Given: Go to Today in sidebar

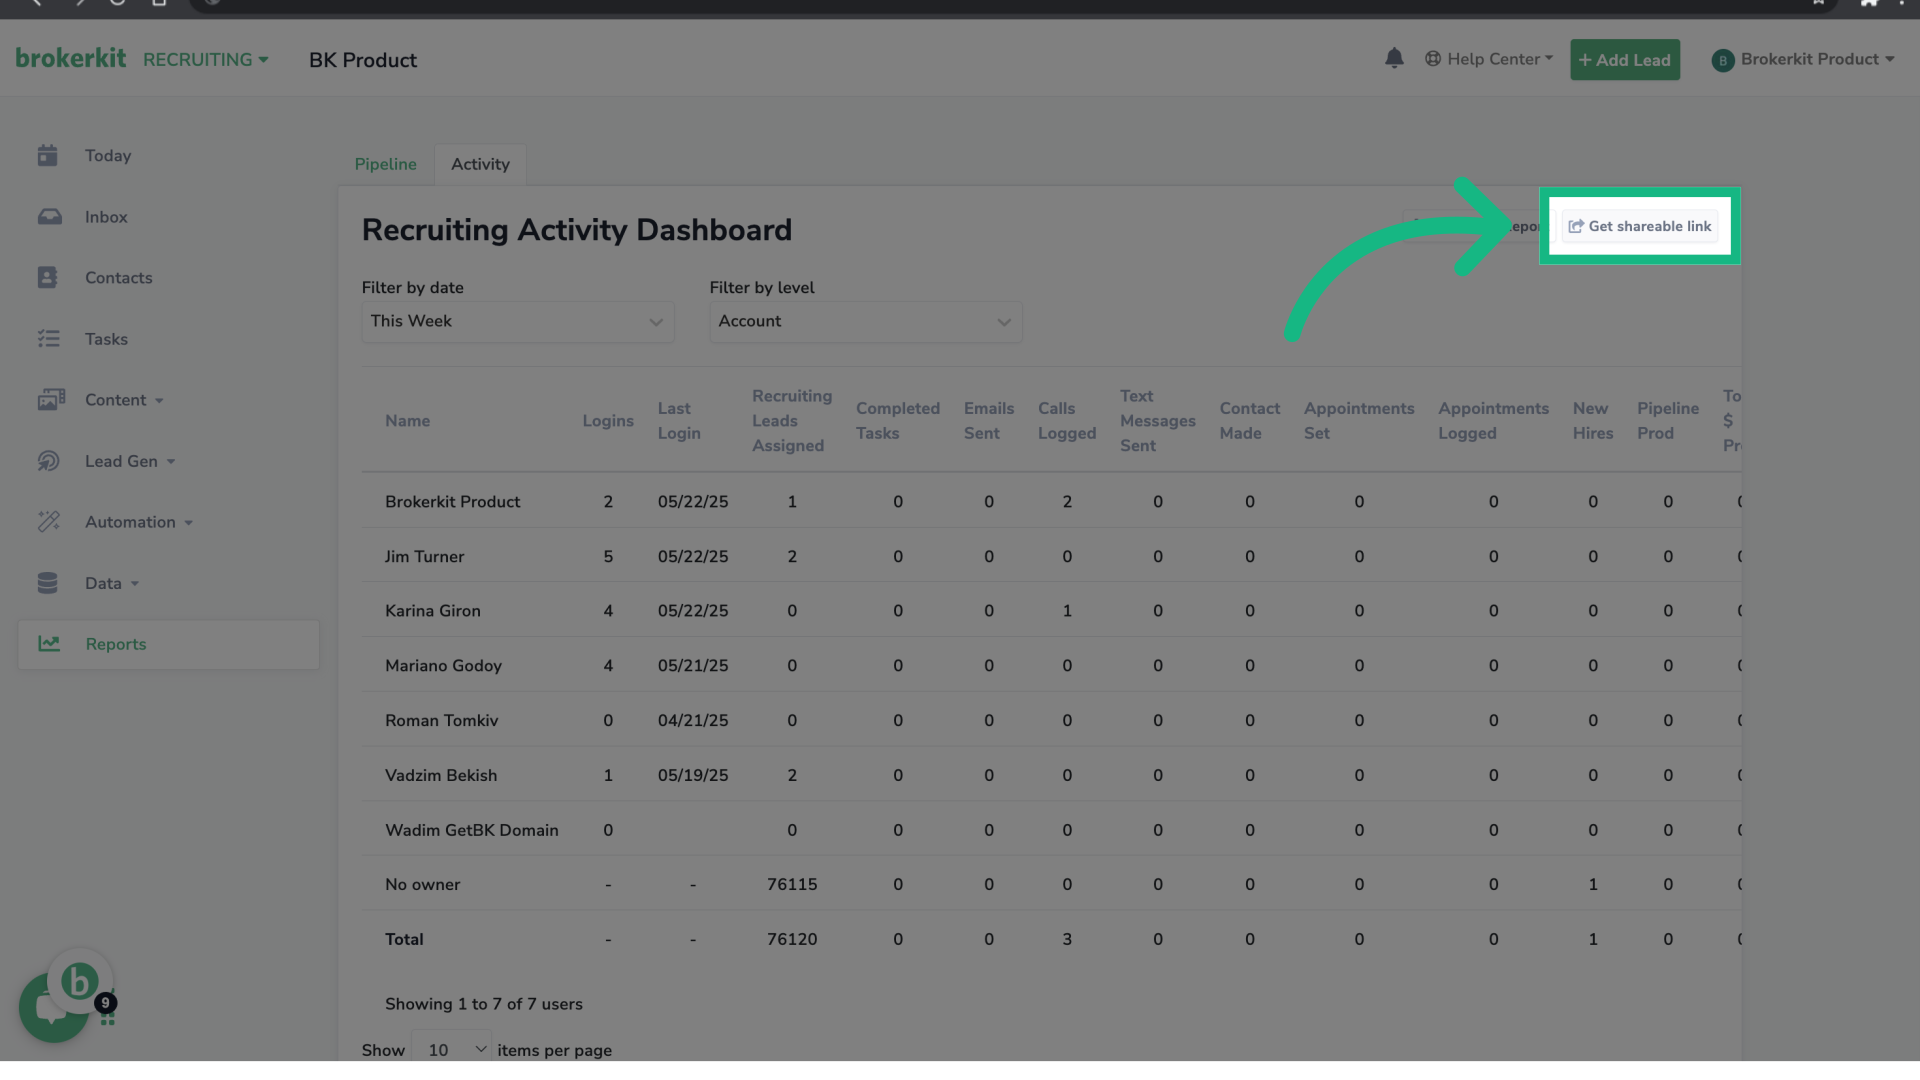Looking at the screenshot, I should (108, 156).
